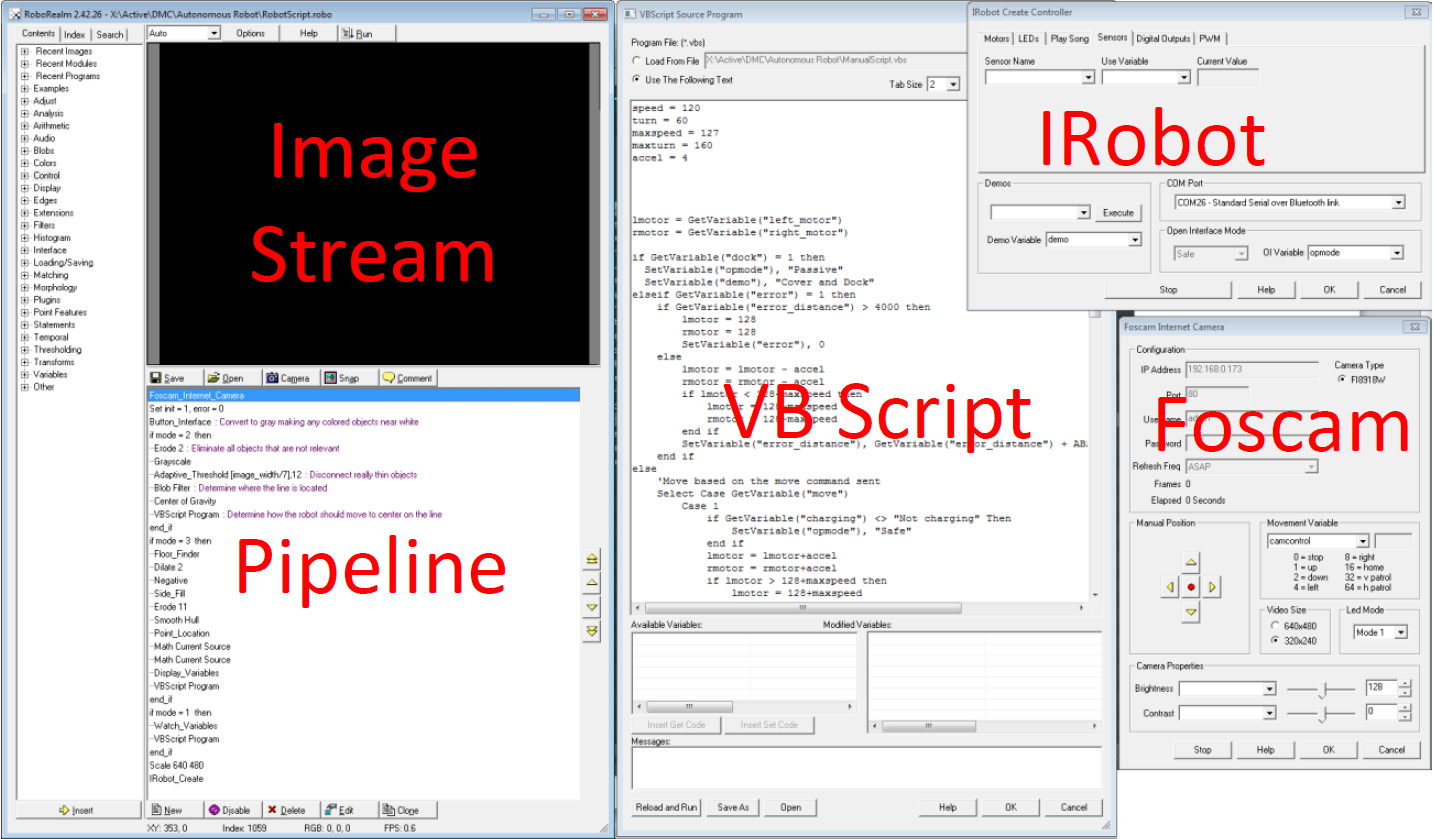The image size is (1434, 839).
Task: Select Load From File radio button
Action: tap(637, 61)
